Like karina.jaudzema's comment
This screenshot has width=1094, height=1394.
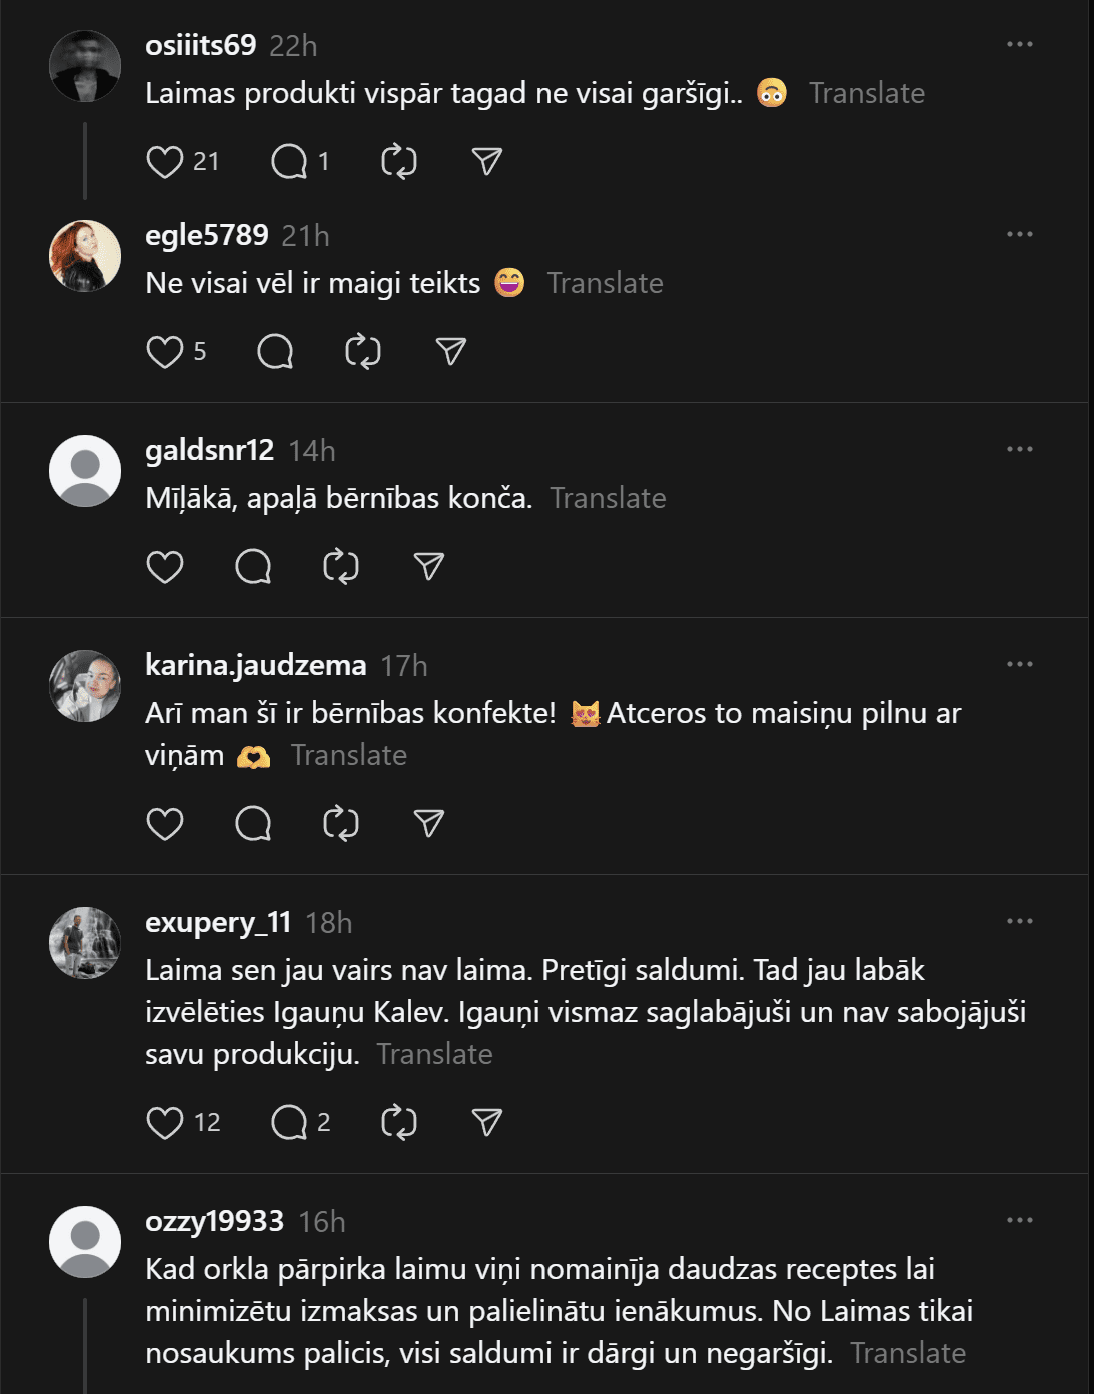point(165,824)
